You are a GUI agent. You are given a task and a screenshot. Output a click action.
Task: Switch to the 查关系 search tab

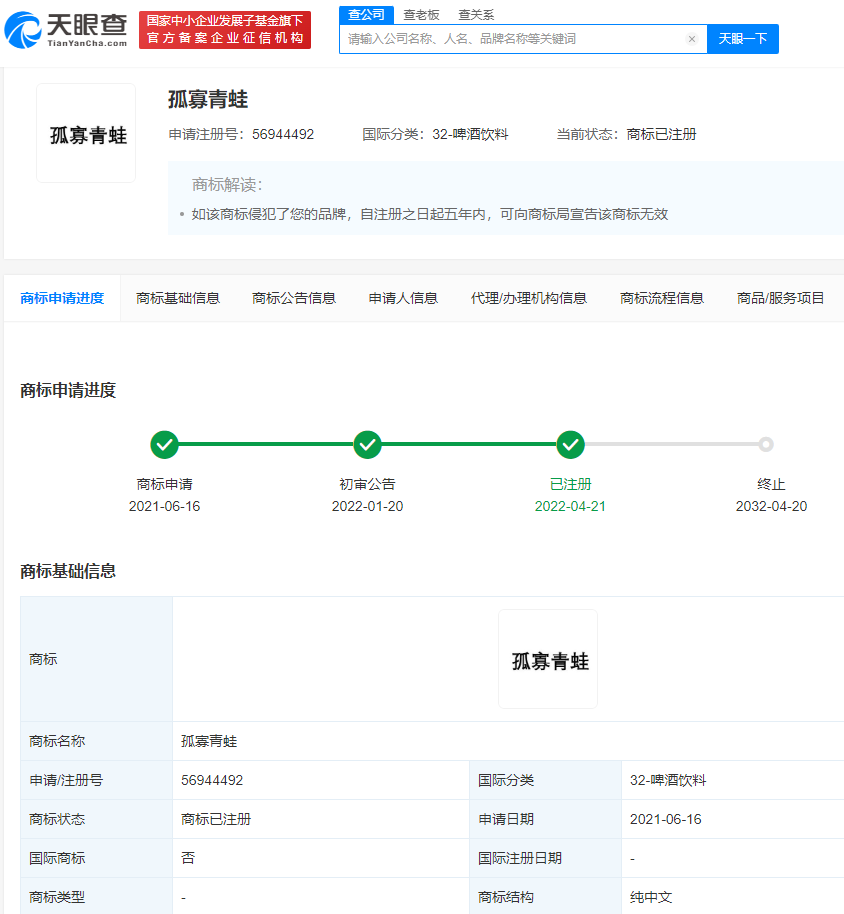click(476, 15)
